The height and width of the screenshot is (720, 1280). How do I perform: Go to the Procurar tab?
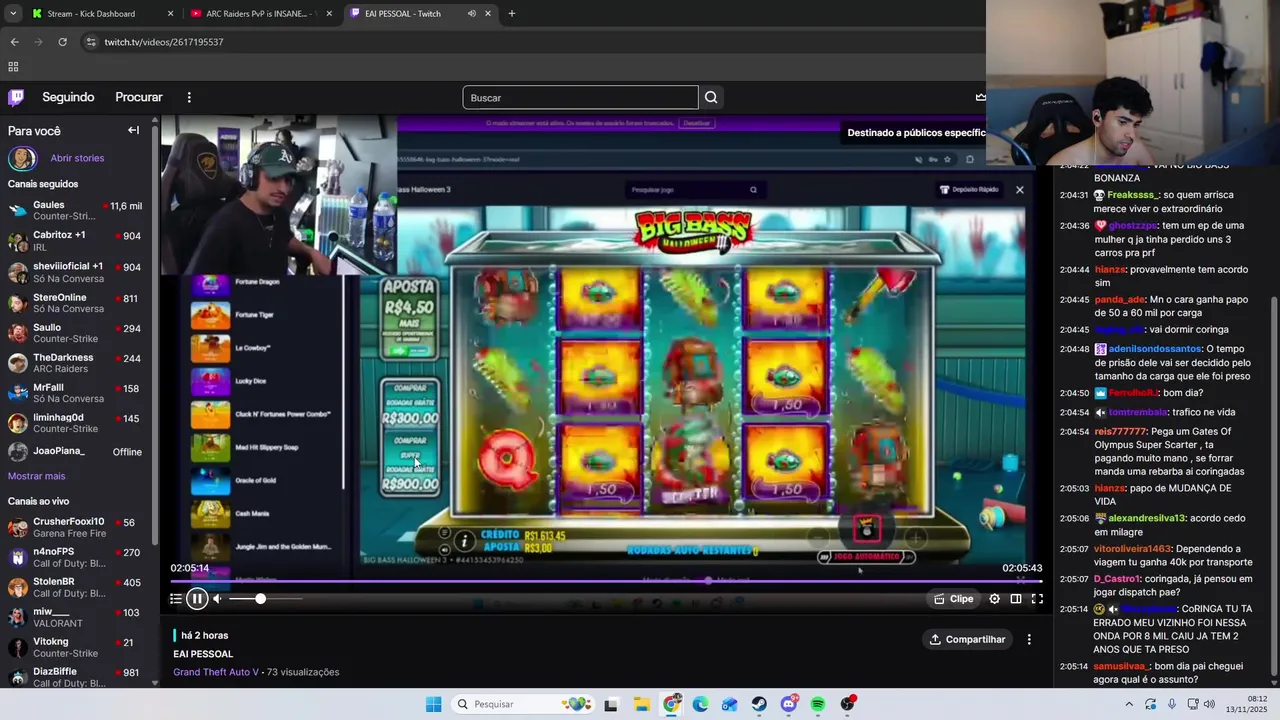[x=139, y=97]
